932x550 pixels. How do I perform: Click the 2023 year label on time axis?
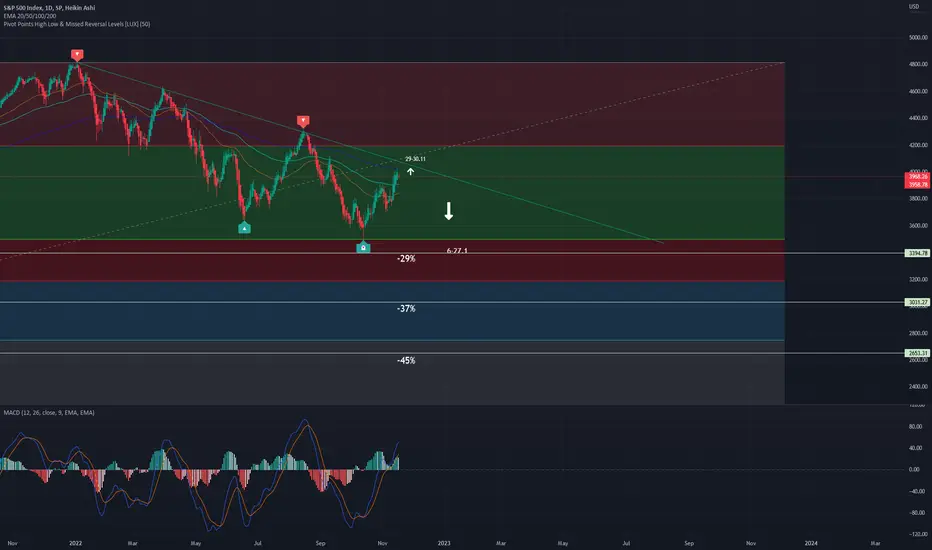coord(444,543)
